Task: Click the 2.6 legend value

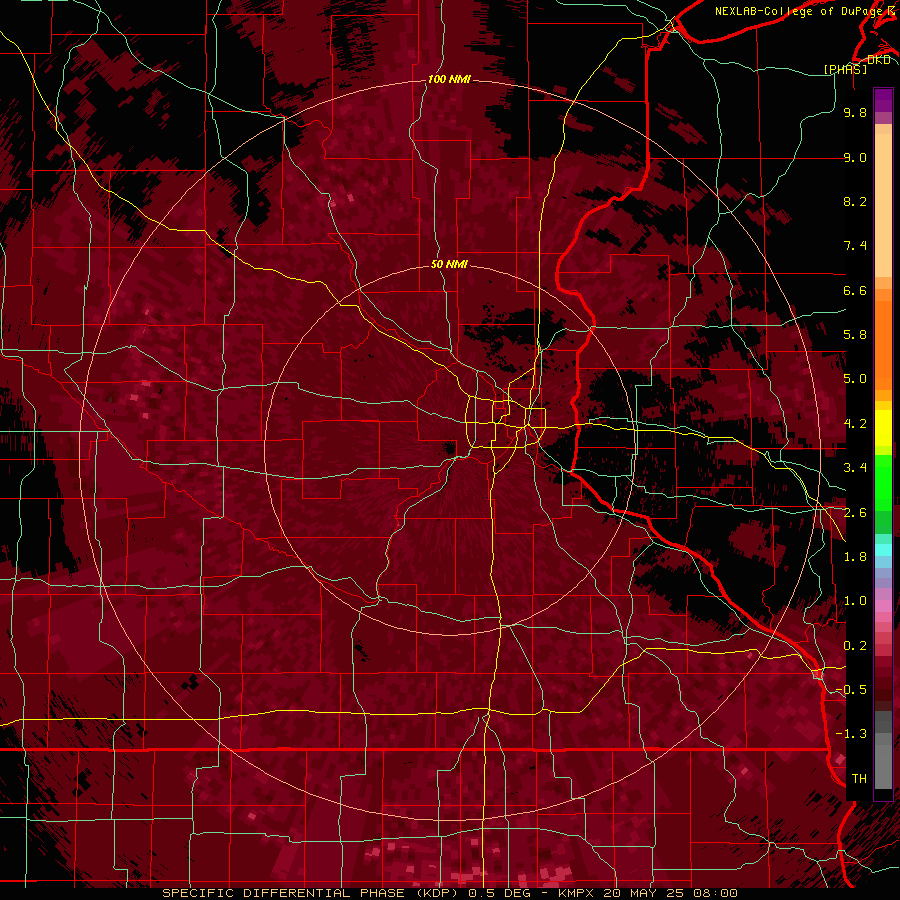Action: point(855,513)
